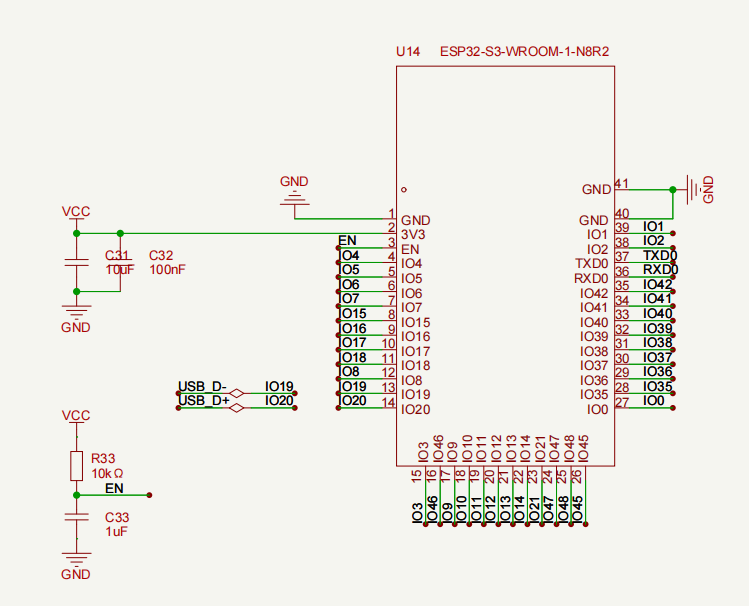Click the C33 designator text
The image size is (749, 606).
pos(117,517)
